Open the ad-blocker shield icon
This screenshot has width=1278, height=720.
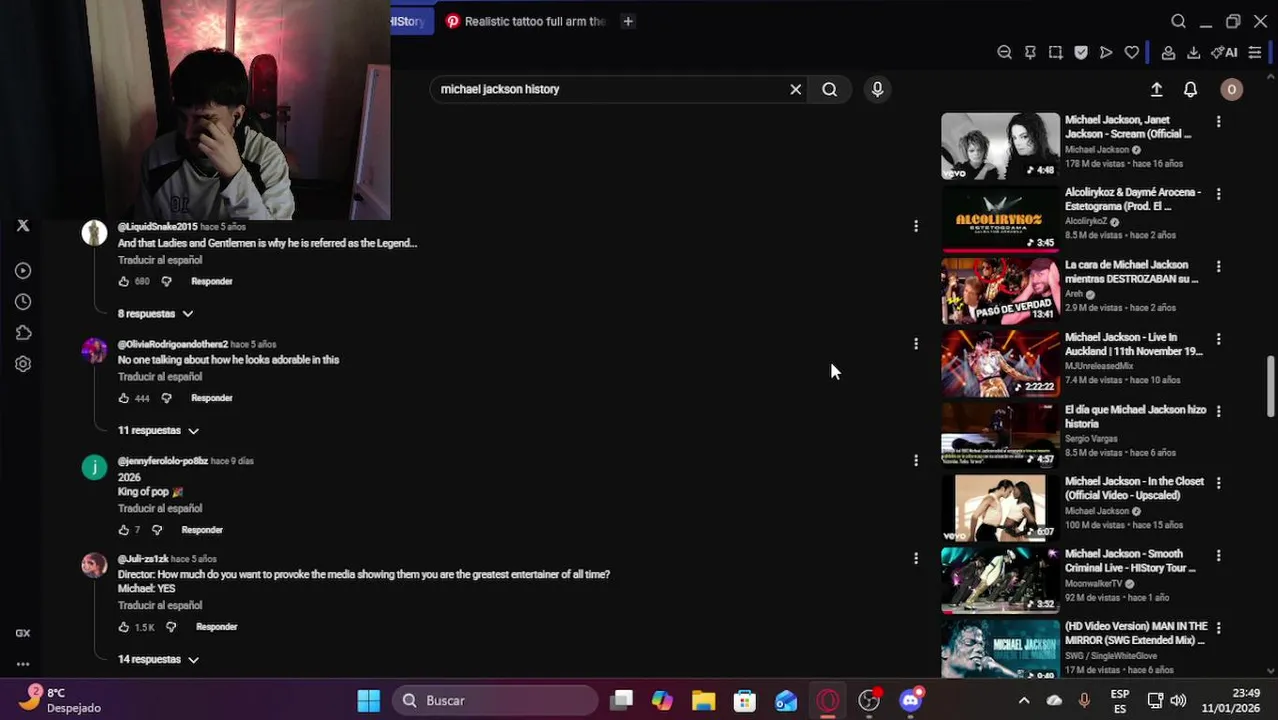point(1081,52)
